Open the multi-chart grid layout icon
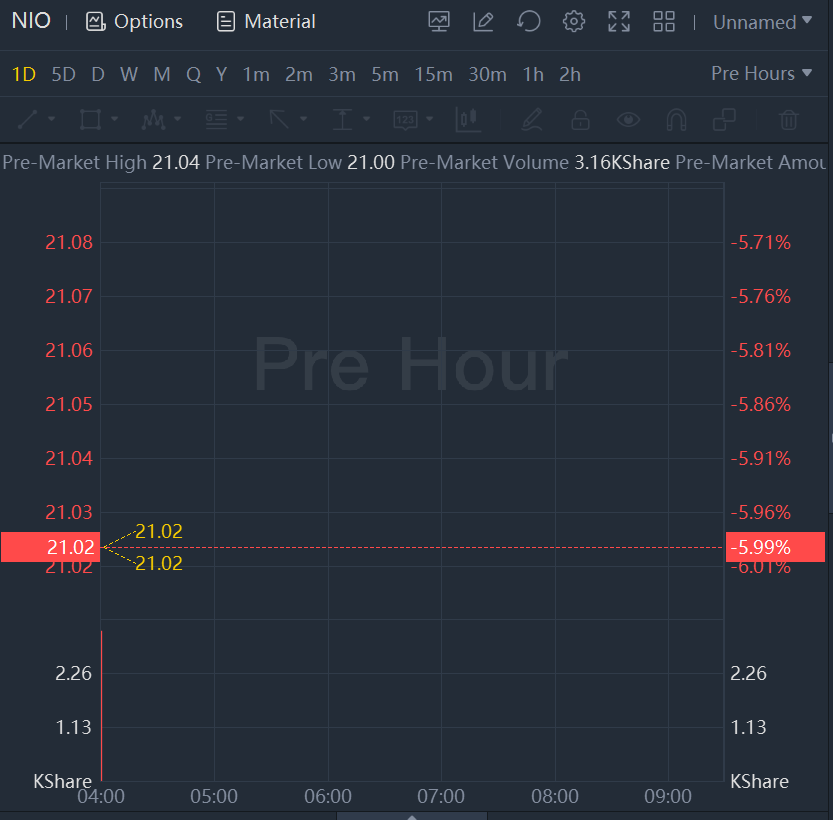This screenshot has width=833, height=820. coord(663,21)
